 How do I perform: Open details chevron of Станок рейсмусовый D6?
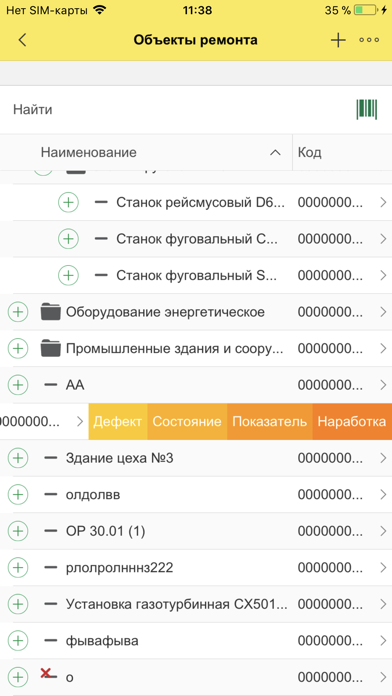pos(384,202)
